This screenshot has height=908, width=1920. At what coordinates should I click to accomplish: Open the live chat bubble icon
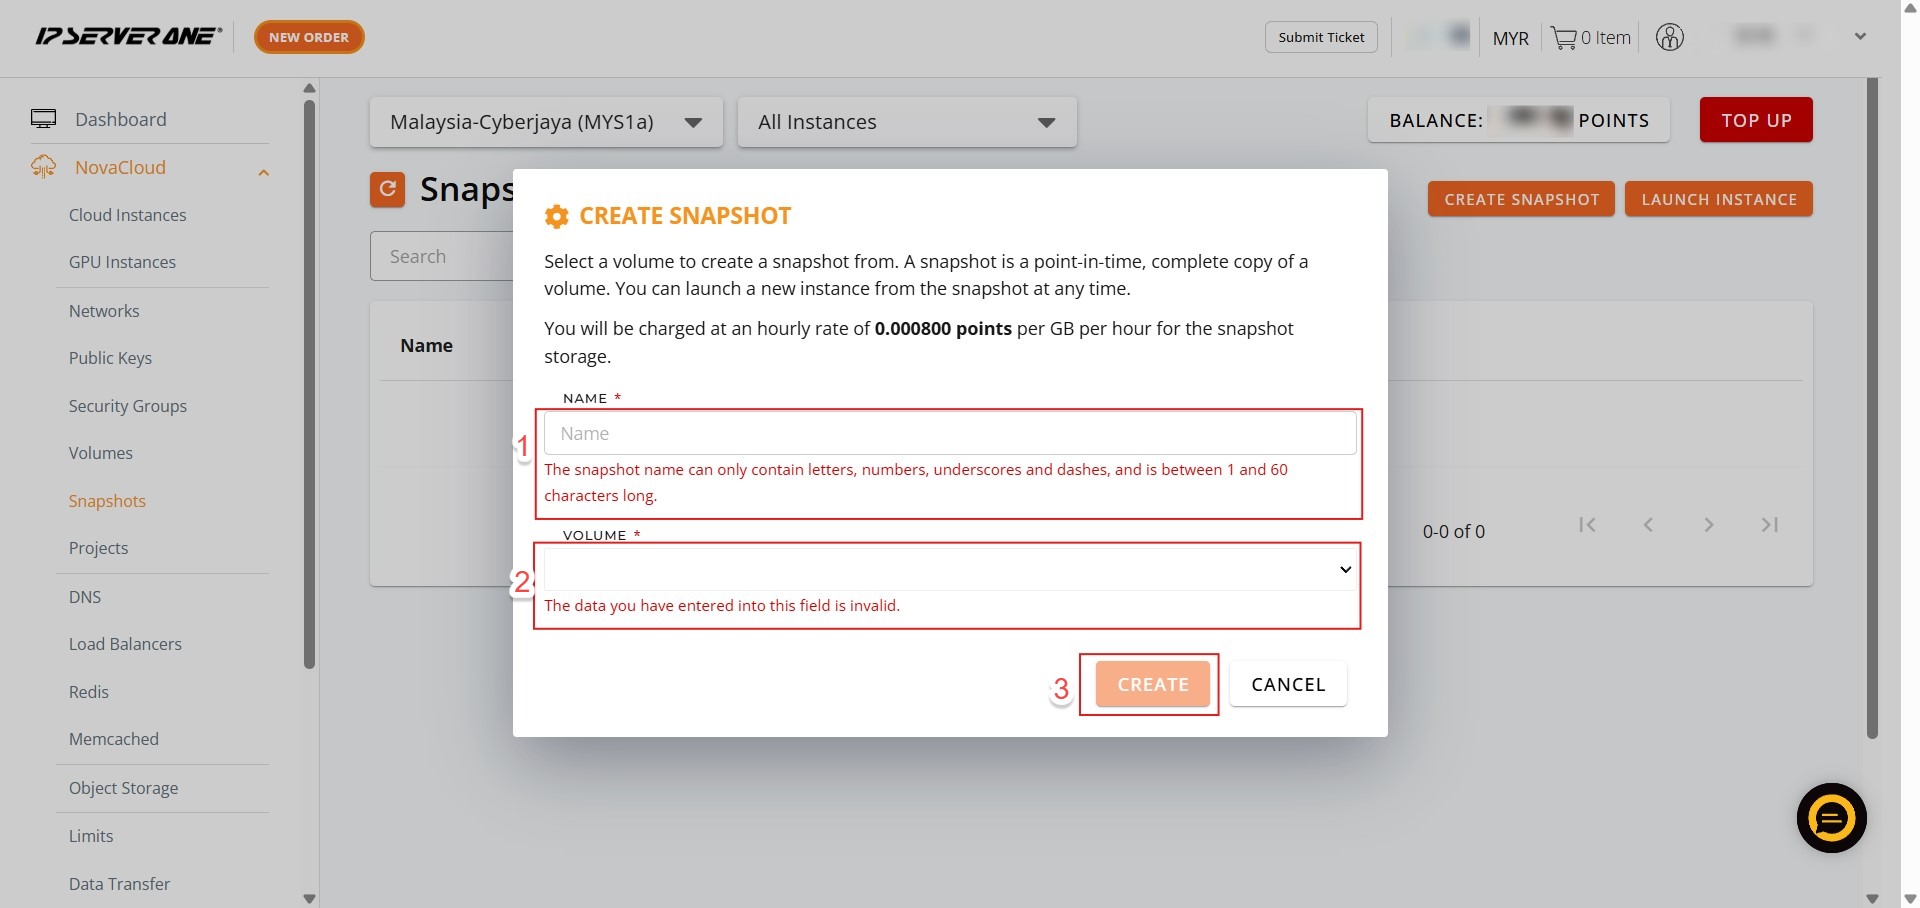(x=1831, y=818)
